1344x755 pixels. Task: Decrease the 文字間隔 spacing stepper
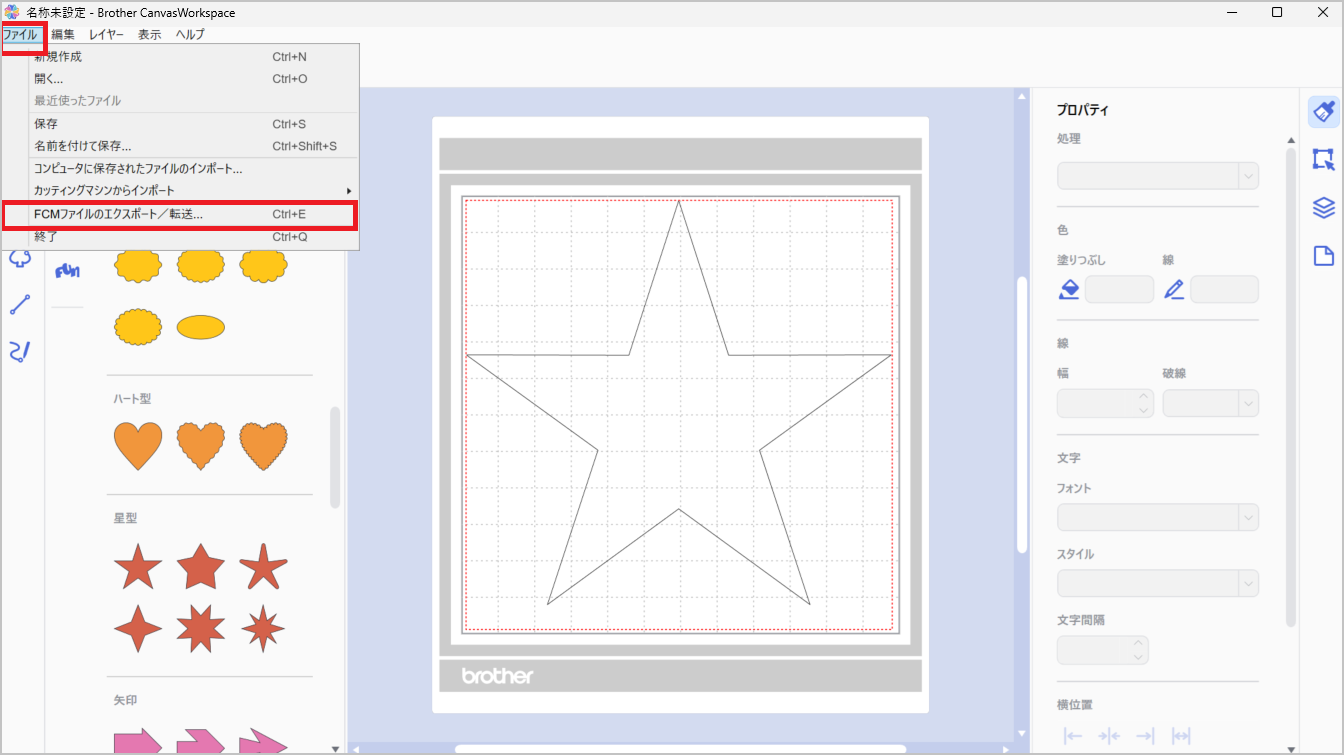[1138, 657]
